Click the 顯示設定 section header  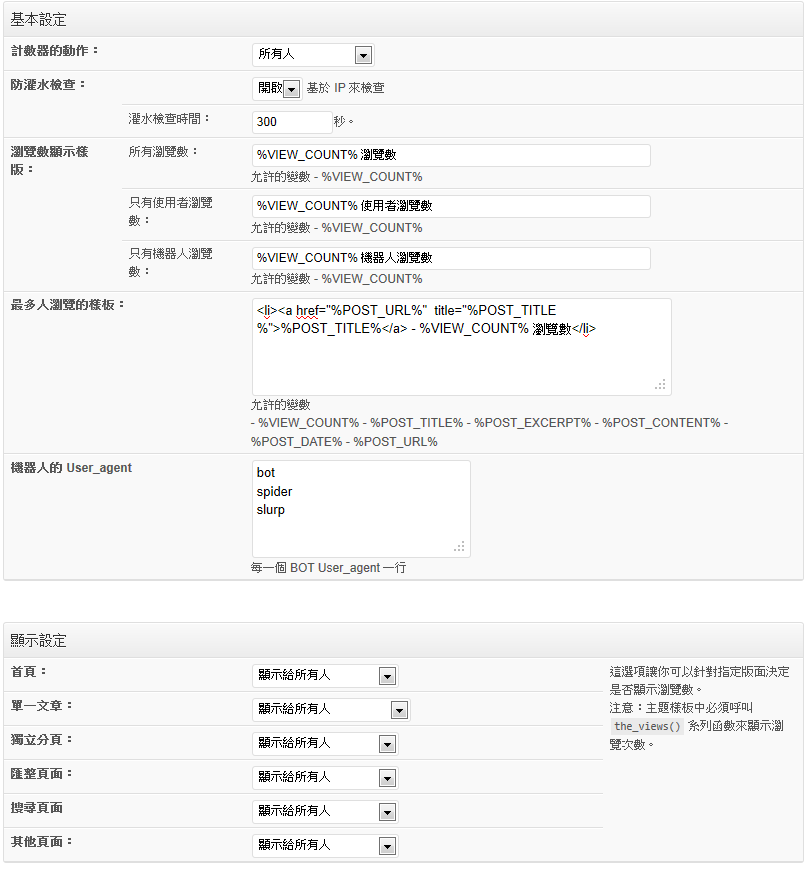click(x=37, y=640)
